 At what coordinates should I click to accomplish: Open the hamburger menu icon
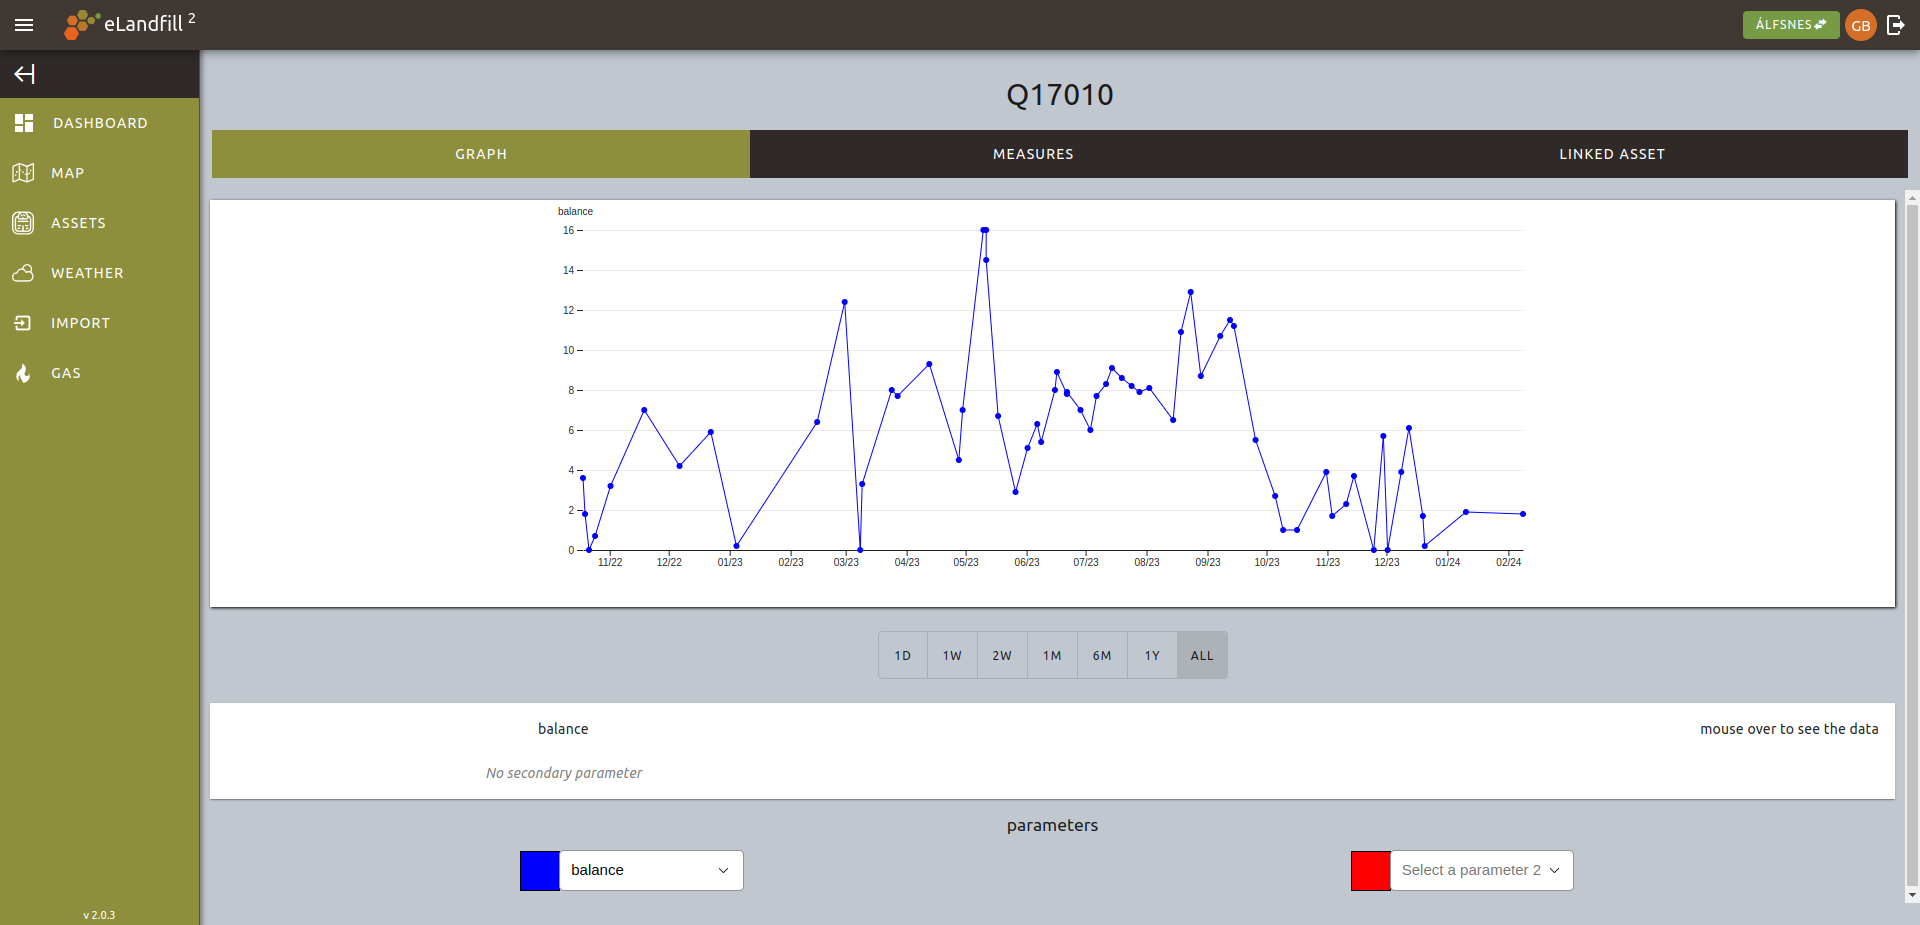[x=24, y=25]
